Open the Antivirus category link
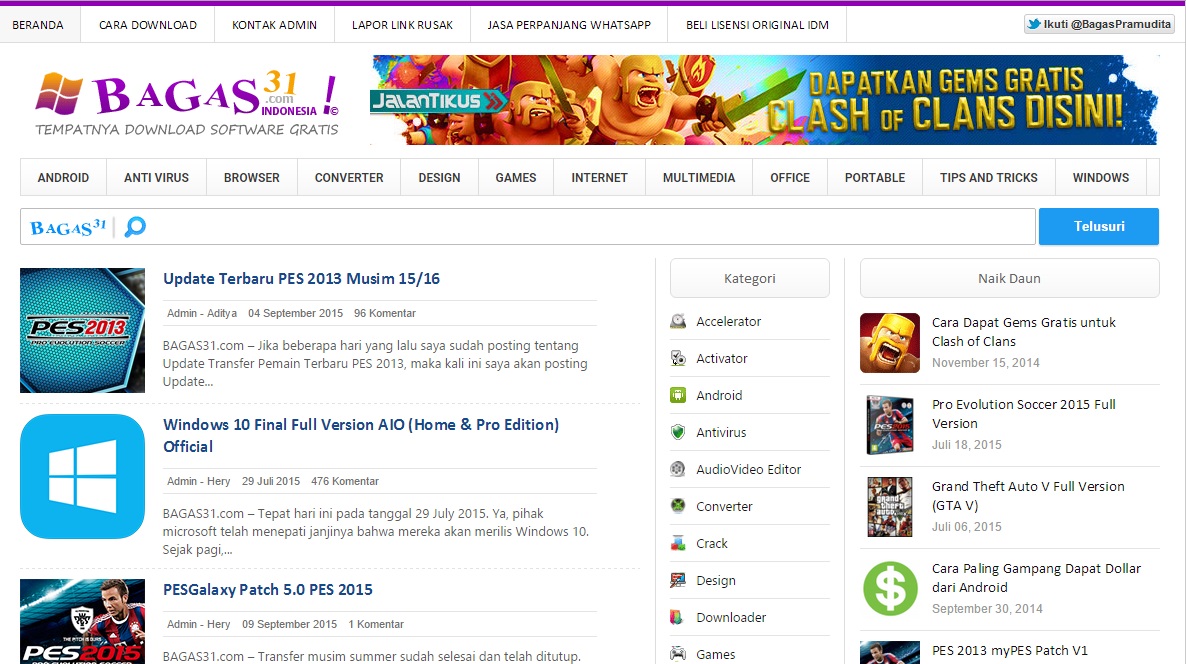Screen dimensions: 1186x664 pyautogui.click(x=721, y=433)
